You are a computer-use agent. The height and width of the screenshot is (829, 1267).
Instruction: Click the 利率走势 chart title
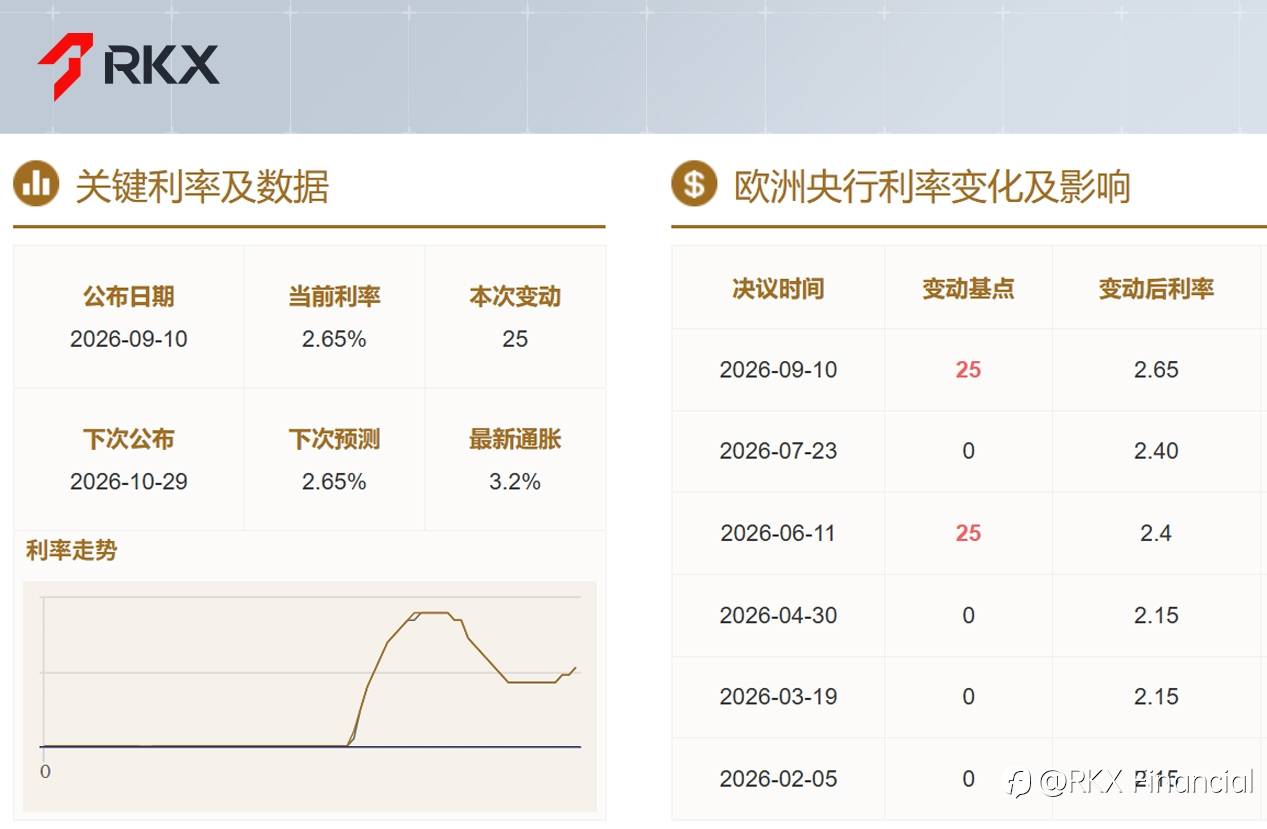(71, 550)
